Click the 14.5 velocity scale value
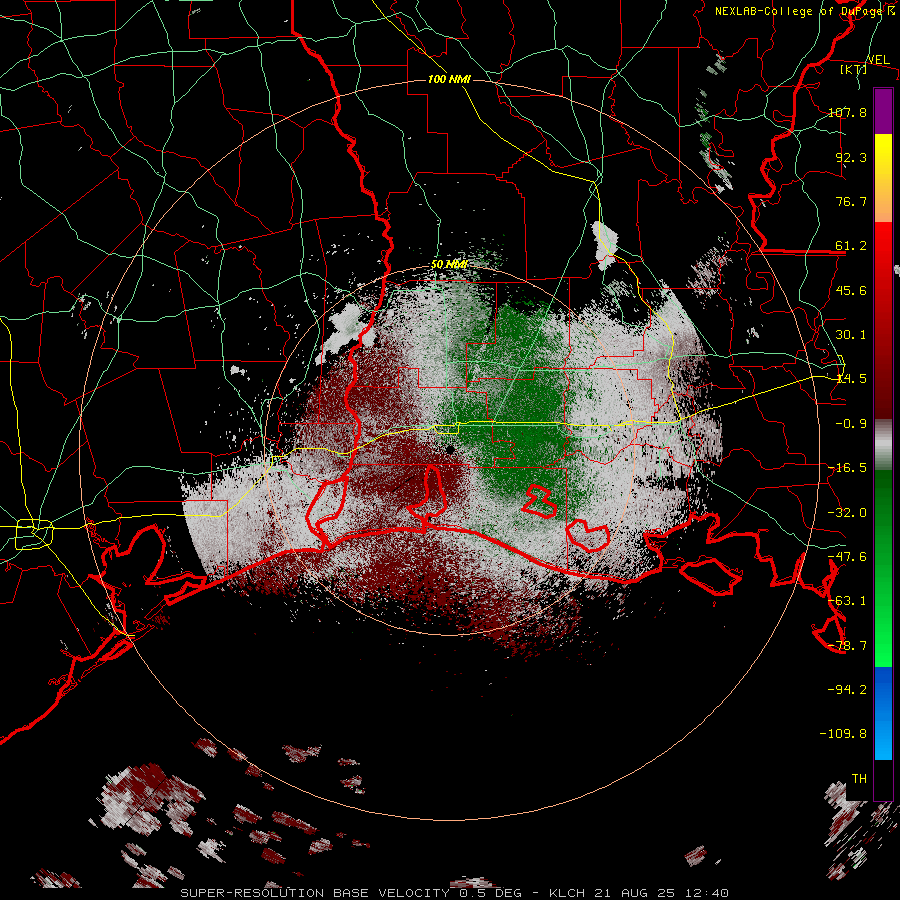Viewport: 900px width, 900px height. (851, 379)
